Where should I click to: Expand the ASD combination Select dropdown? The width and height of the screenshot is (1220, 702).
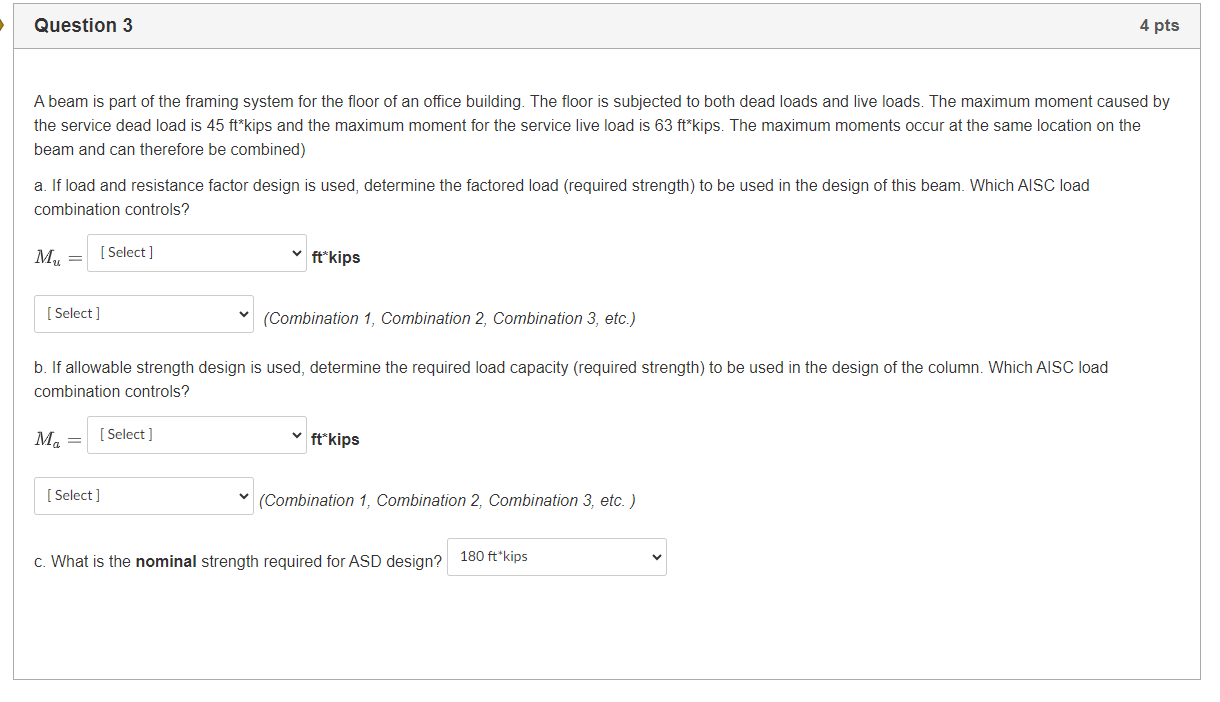click(143, 495)
